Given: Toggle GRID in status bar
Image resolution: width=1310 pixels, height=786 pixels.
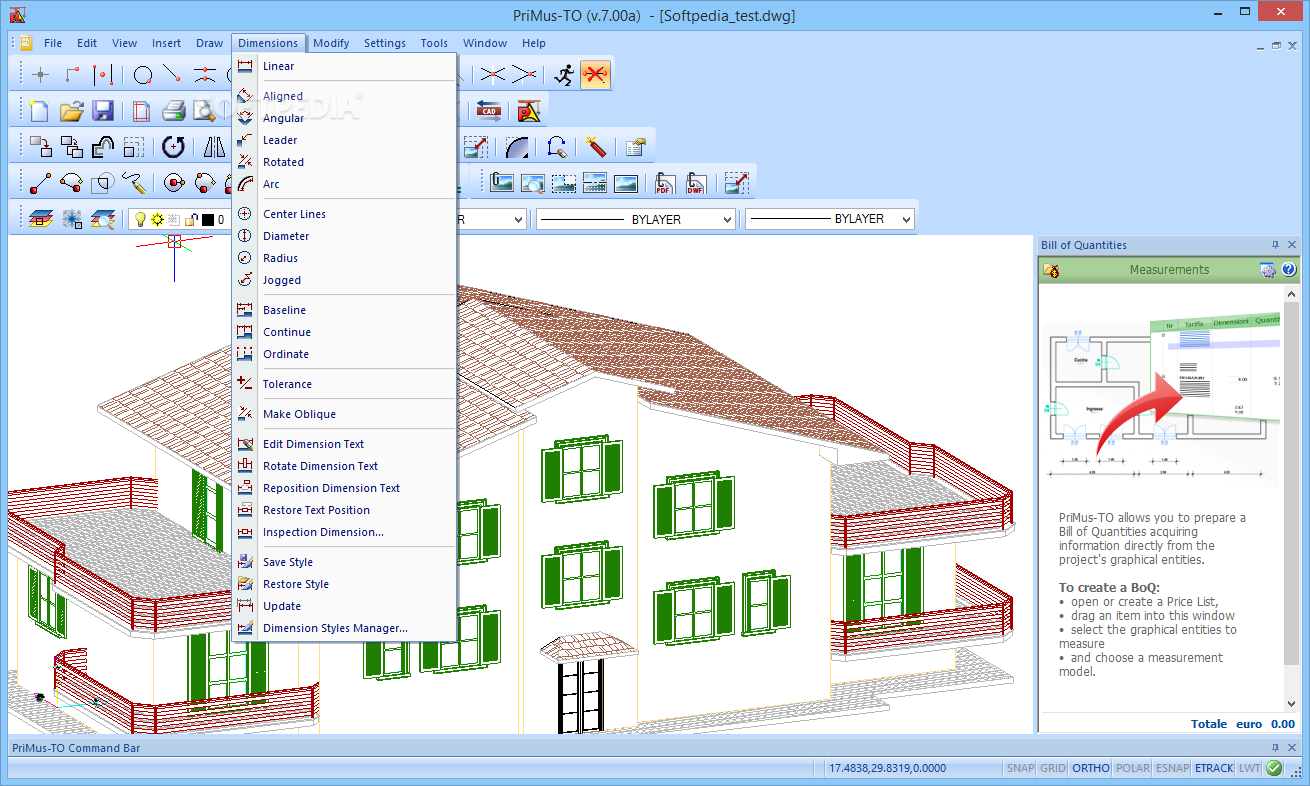Looking at the screenshot, I should 1052,768.
